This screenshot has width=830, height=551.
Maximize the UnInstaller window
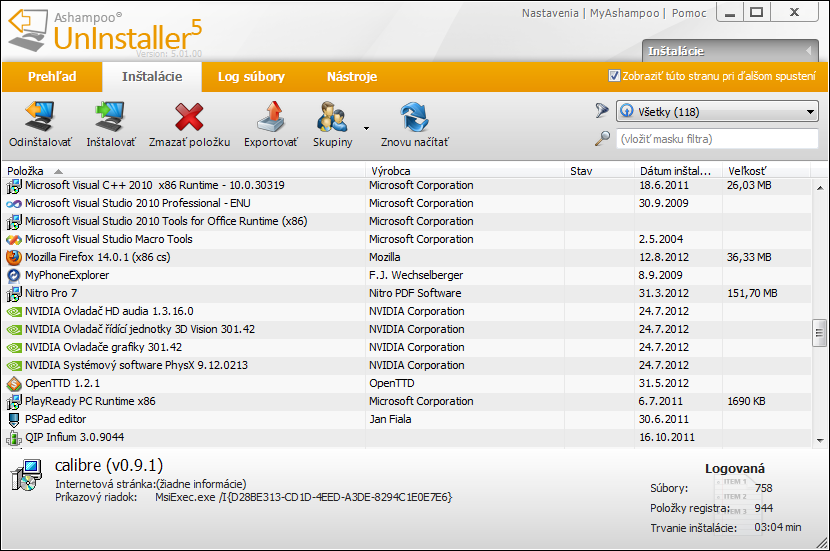tap(756, 13)
